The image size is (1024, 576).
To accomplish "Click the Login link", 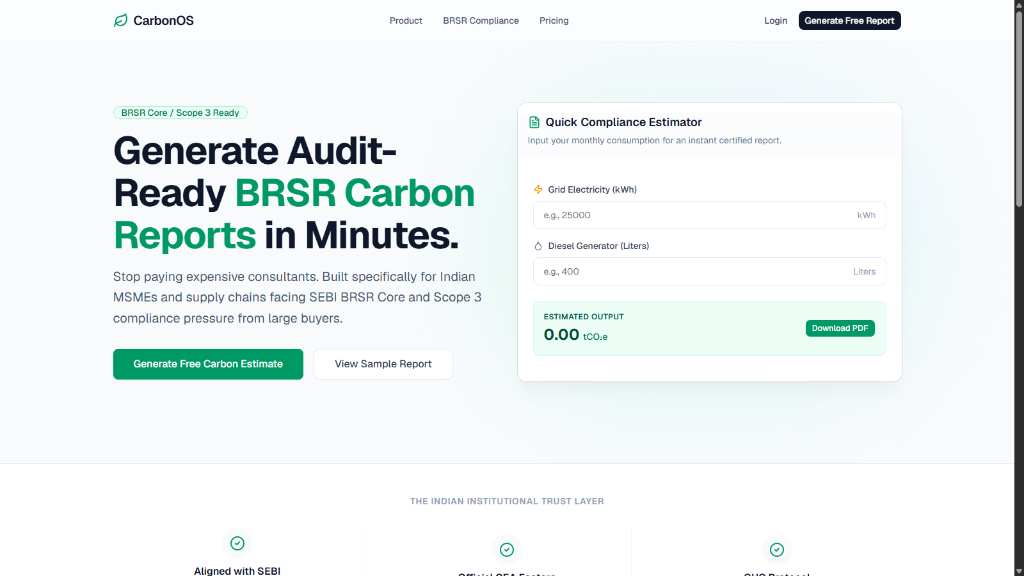I will pos(775,21).
